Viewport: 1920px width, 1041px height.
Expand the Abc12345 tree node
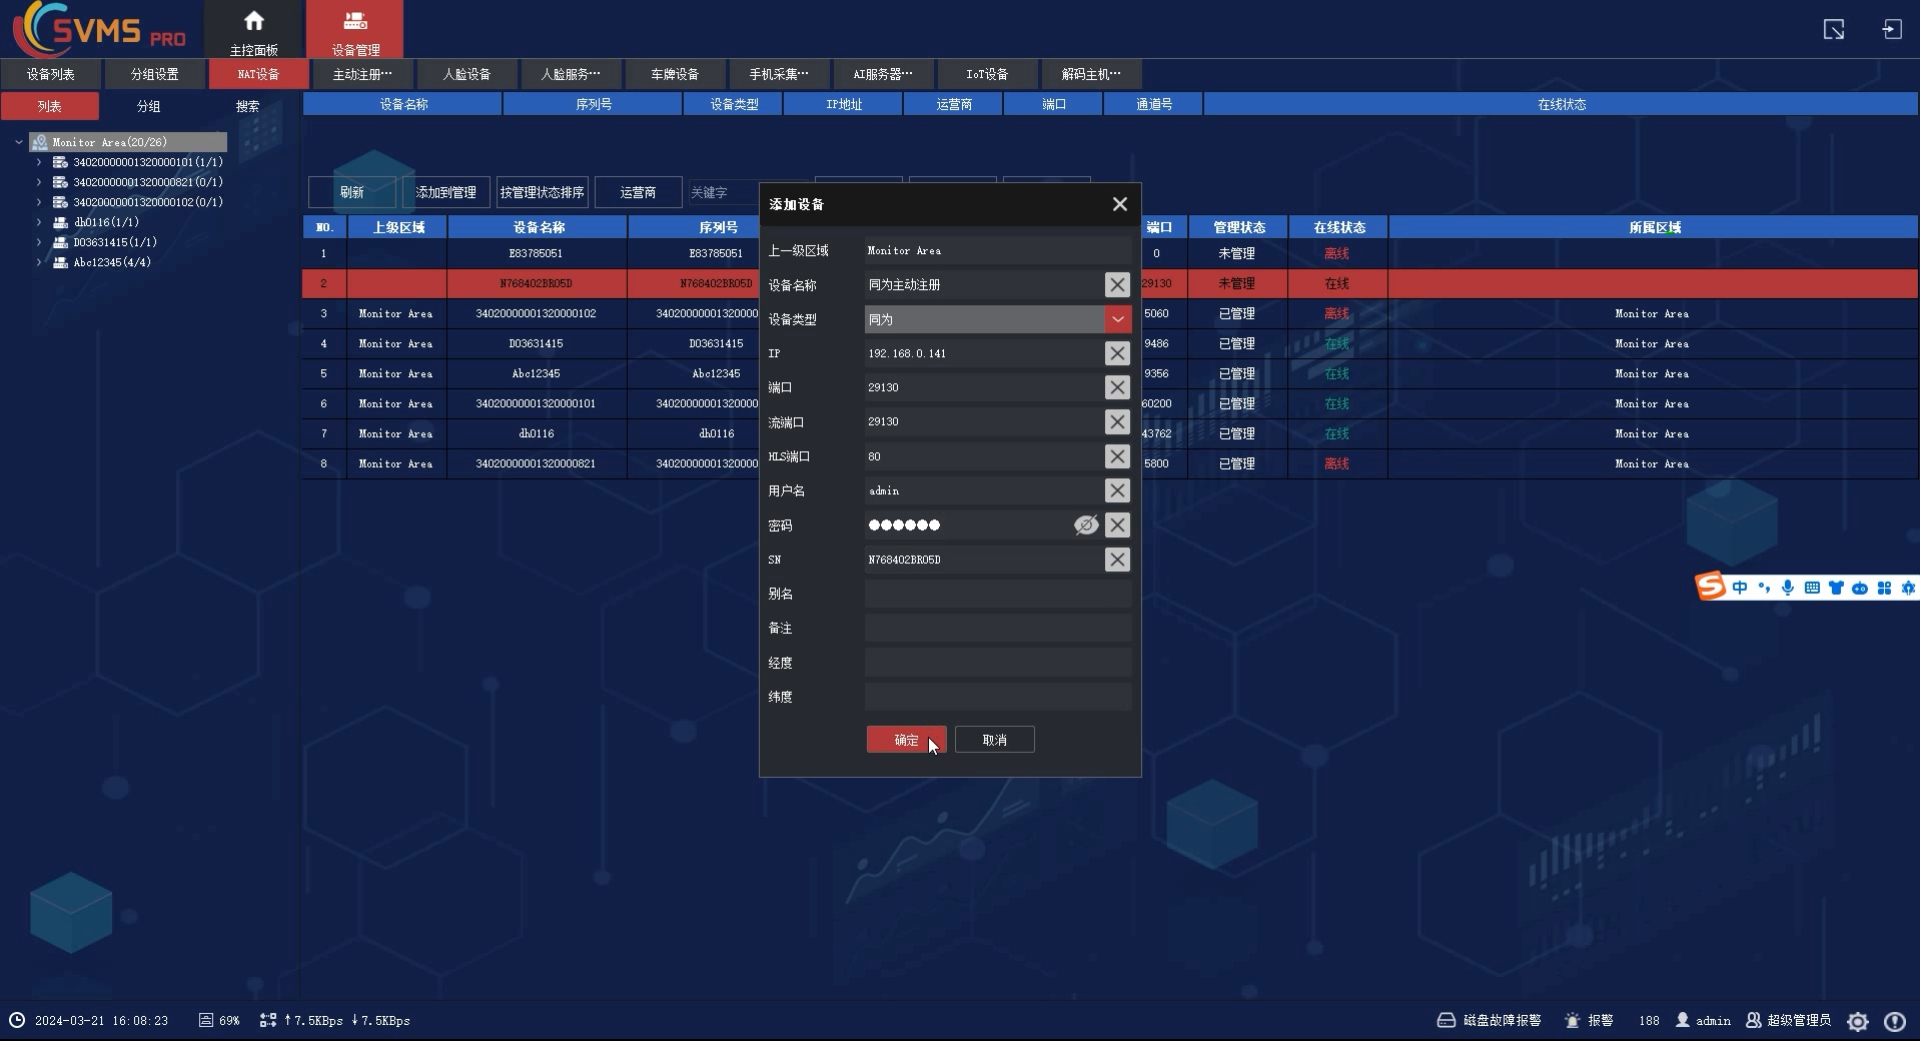pos(39,262)
